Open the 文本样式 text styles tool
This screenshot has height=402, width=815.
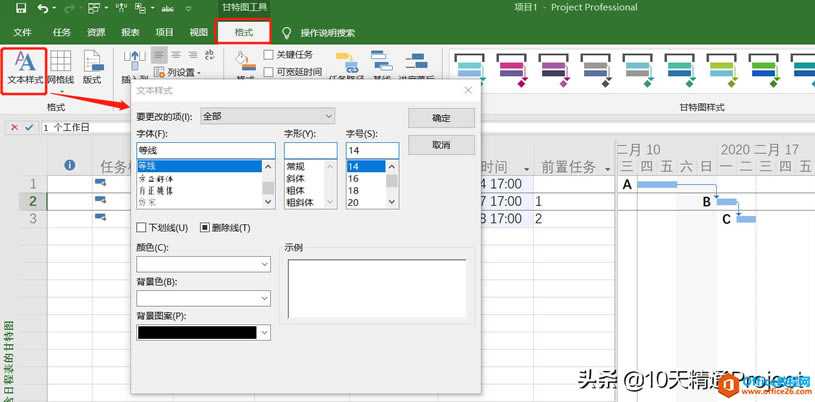24,70
